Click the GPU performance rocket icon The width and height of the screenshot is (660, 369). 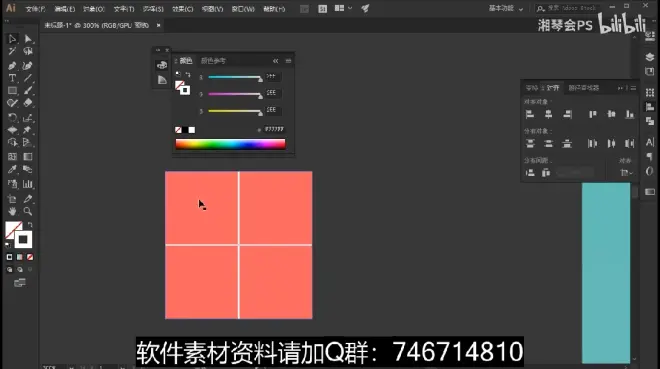click(x=365, y=8)
